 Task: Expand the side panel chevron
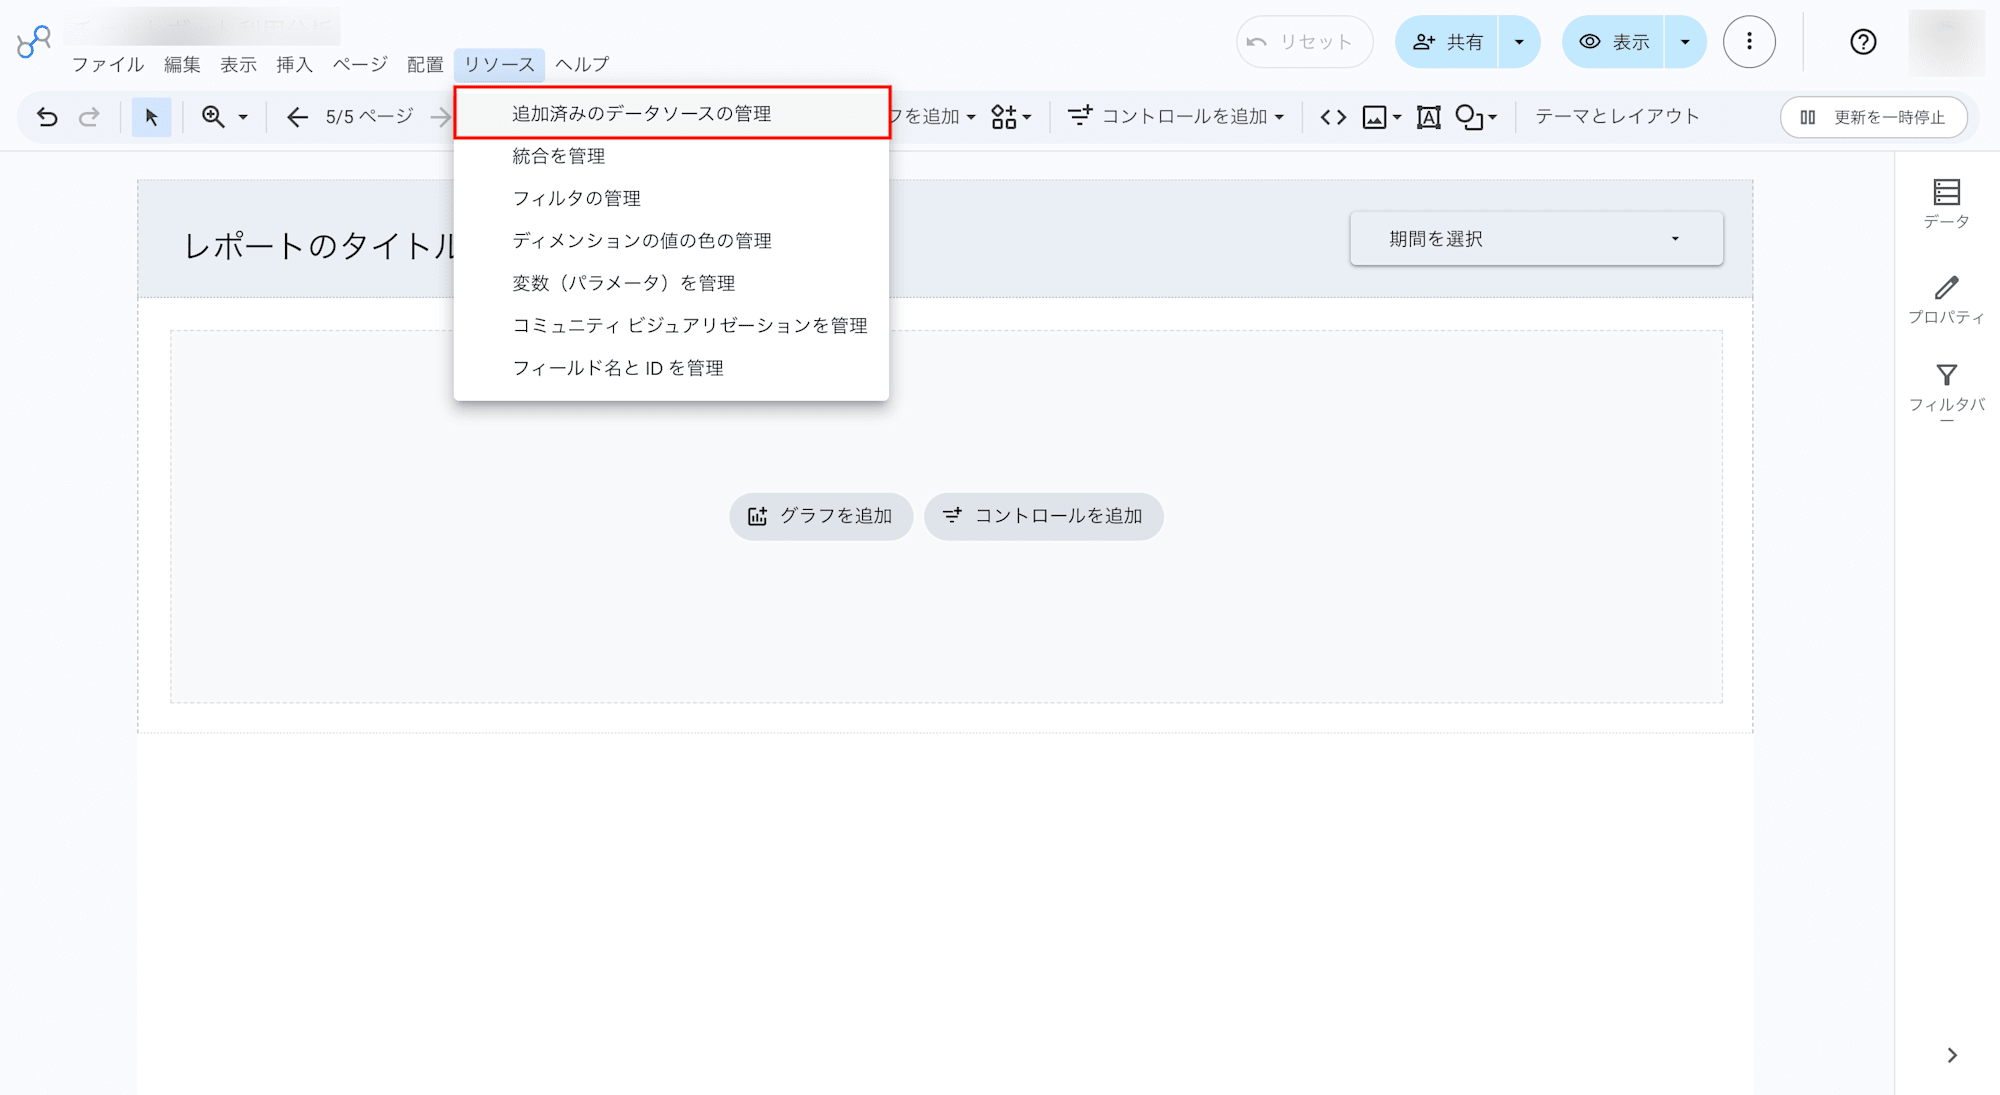(x=1952, y=1055)
